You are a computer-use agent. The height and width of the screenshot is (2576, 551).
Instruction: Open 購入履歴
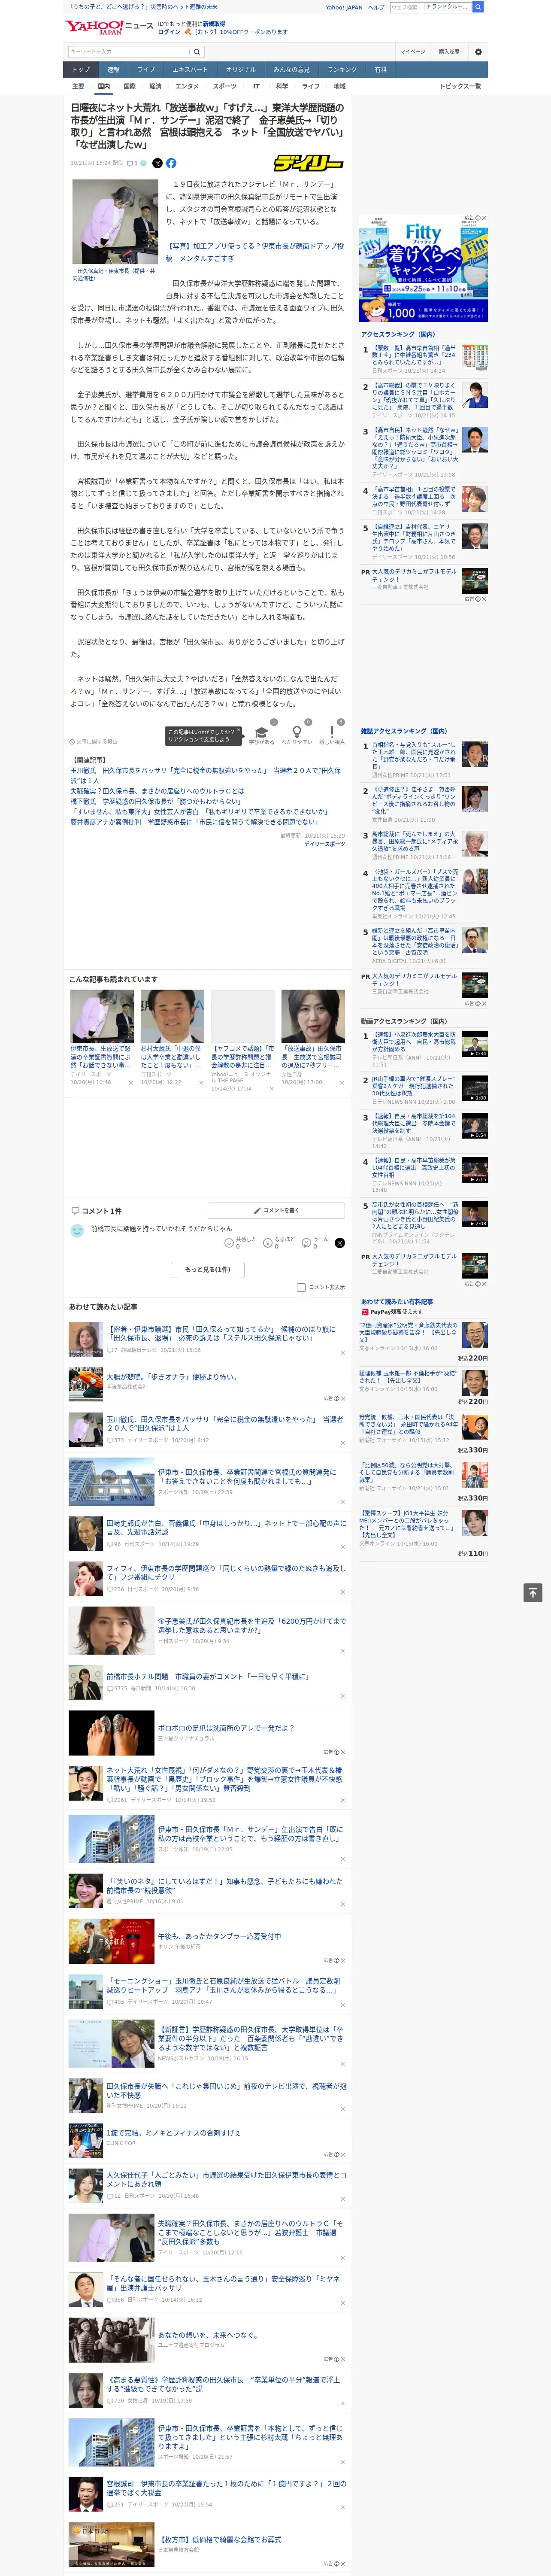click(x=449, y=52)
